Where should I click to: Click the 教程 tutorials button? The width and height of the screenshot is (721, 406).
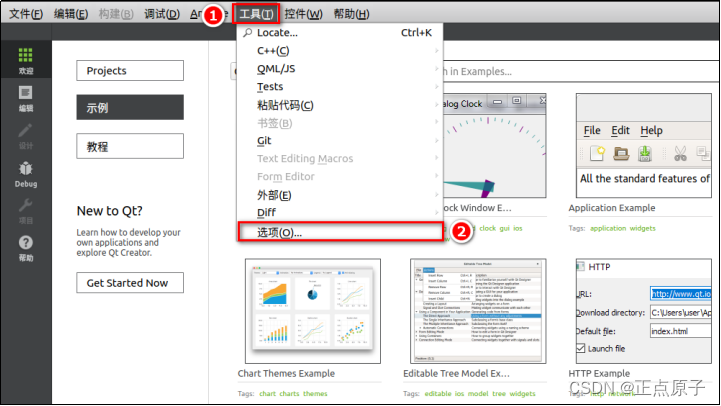click(x=130, y=146)
